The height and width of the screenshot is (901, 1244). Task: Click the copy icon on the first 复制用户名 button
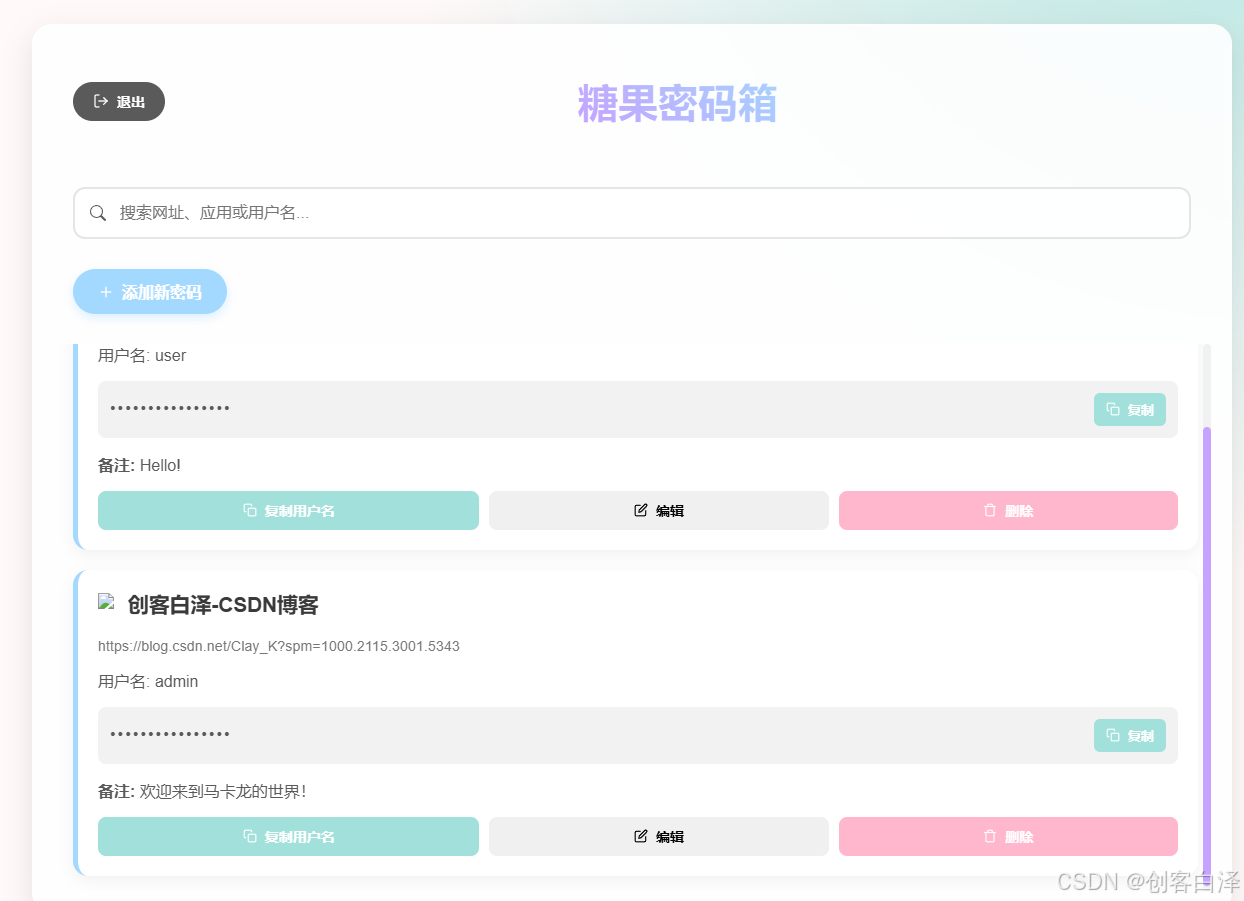coord(248,510)
